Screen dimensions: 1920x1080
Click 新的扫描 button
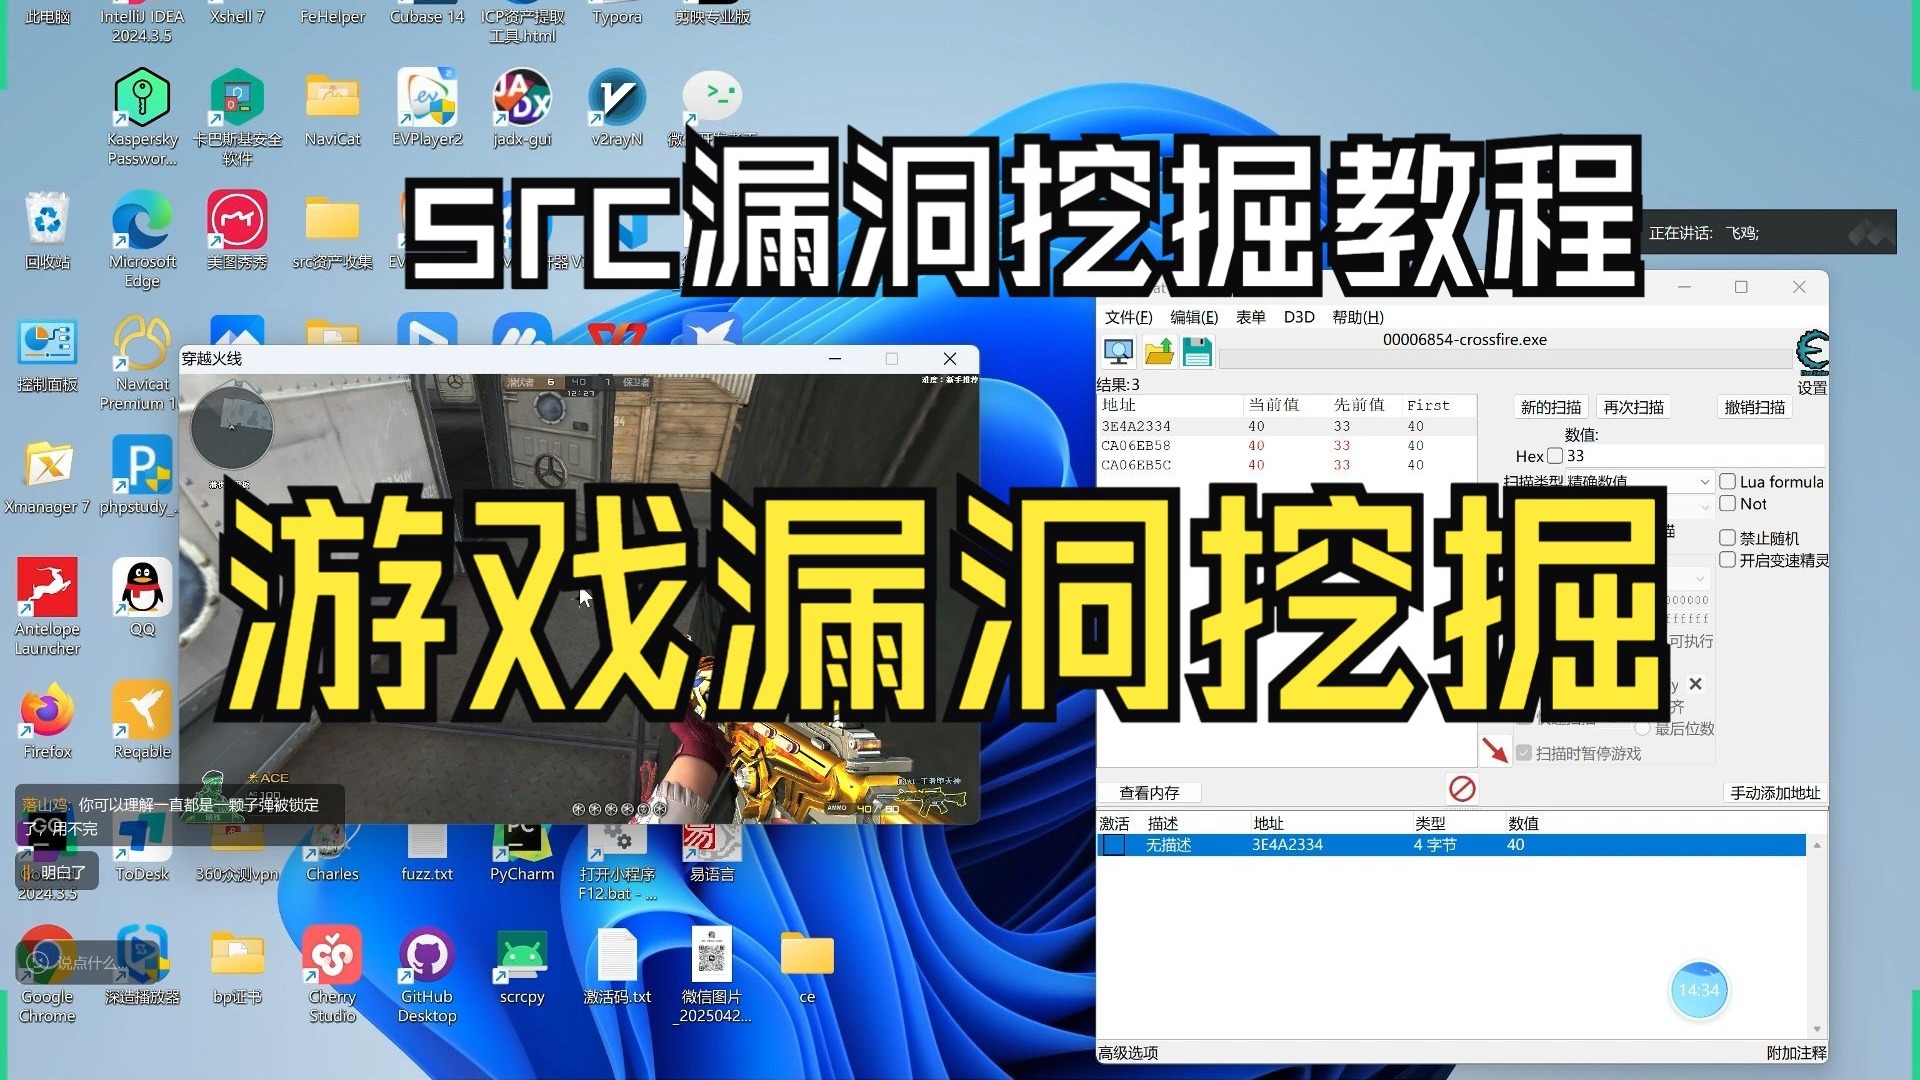point(1551,407)
